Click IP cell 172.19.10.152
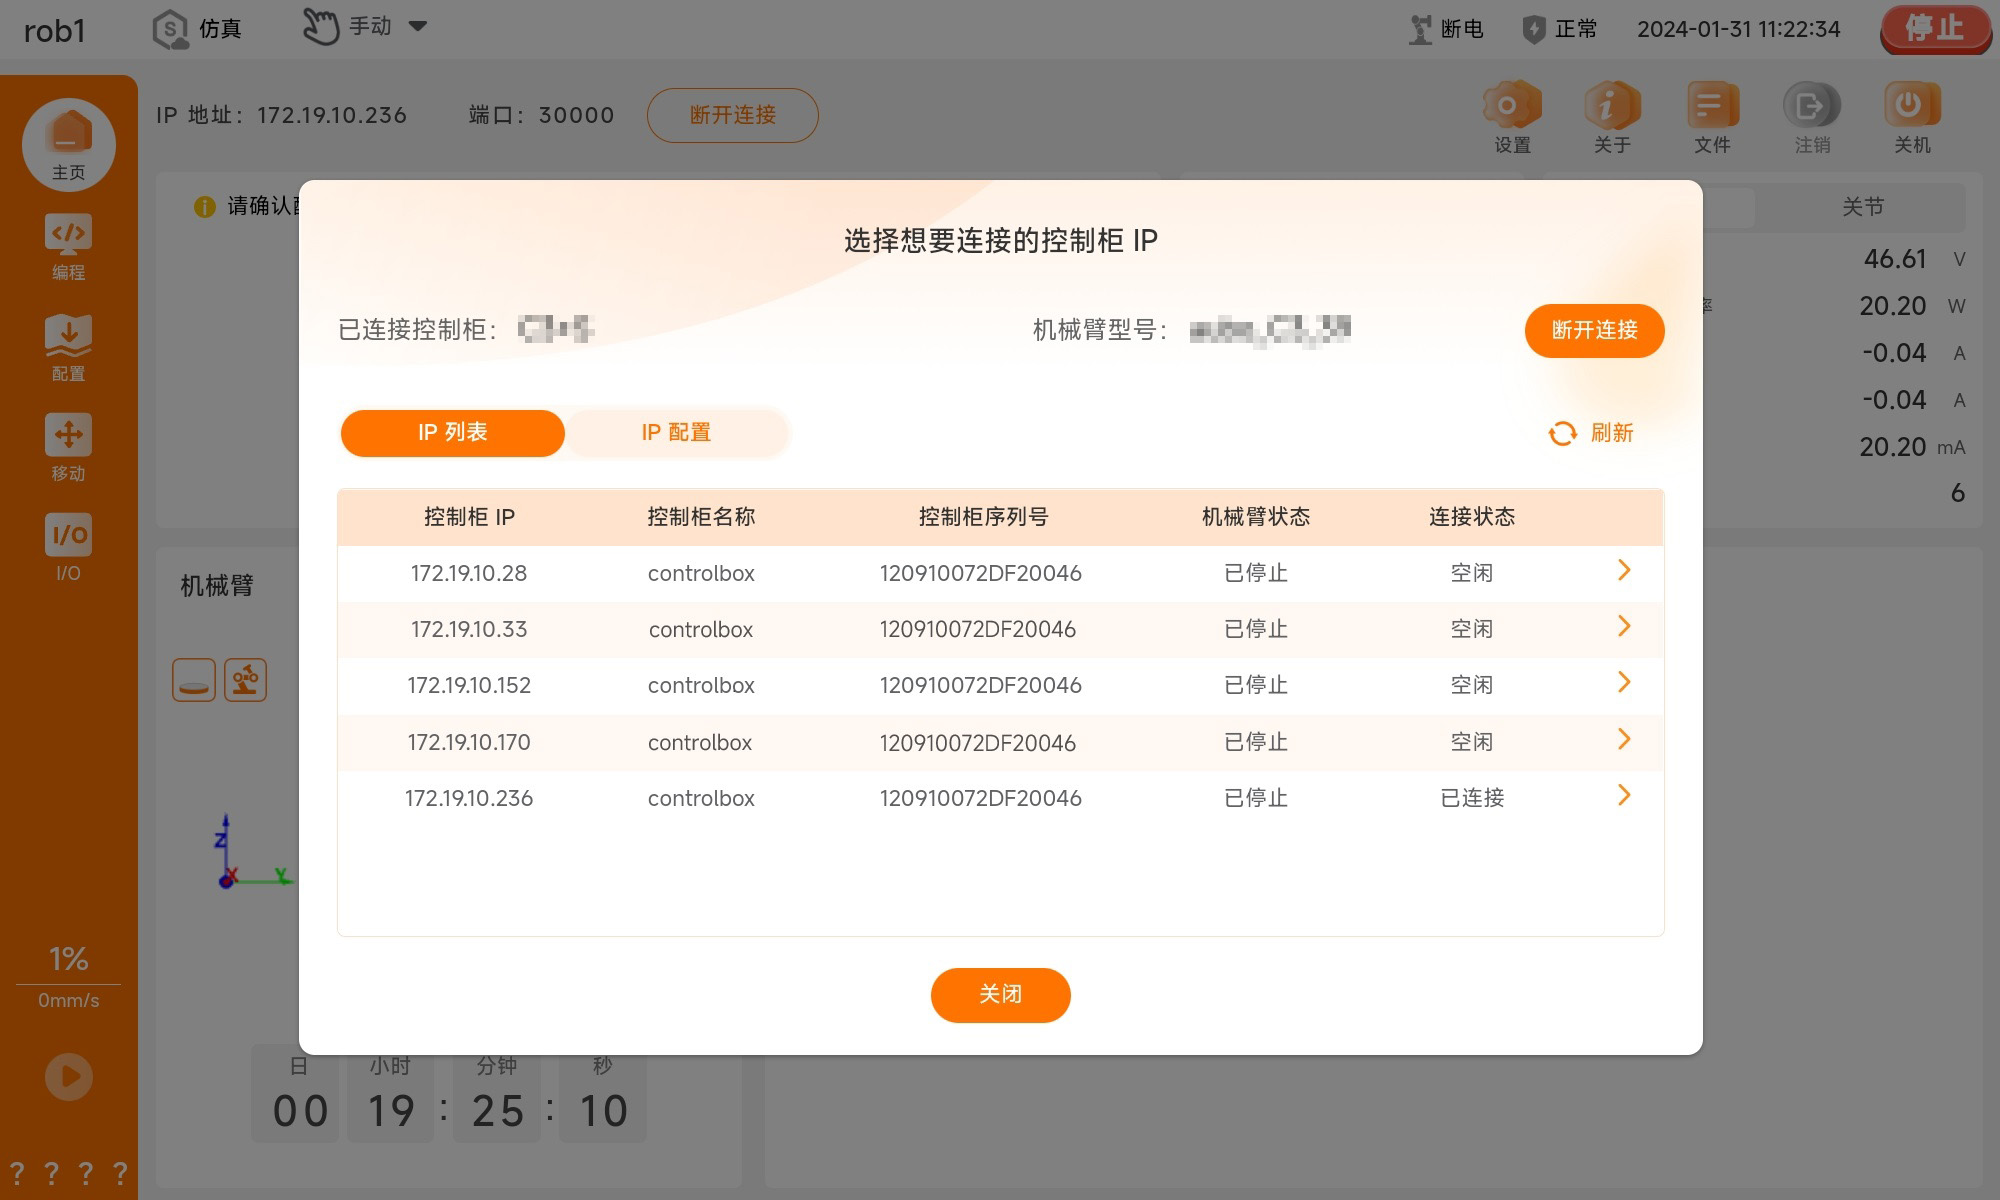2000x1200 pixels. (469, 686)
